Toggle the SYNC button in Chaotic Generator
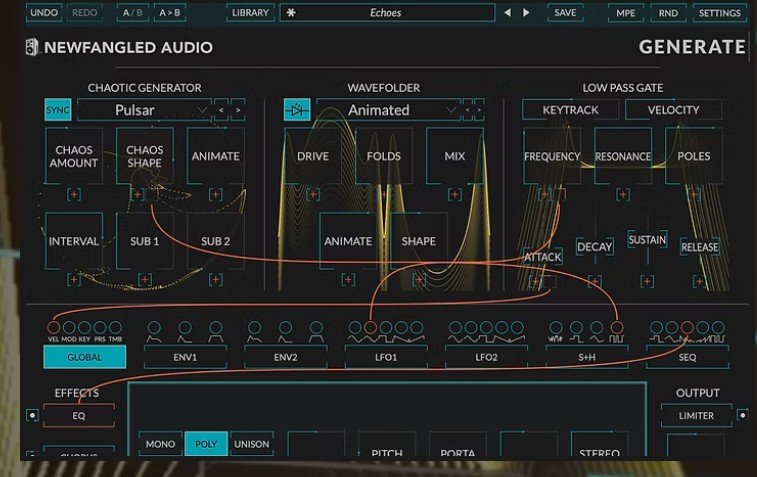 tap(58, 110)
